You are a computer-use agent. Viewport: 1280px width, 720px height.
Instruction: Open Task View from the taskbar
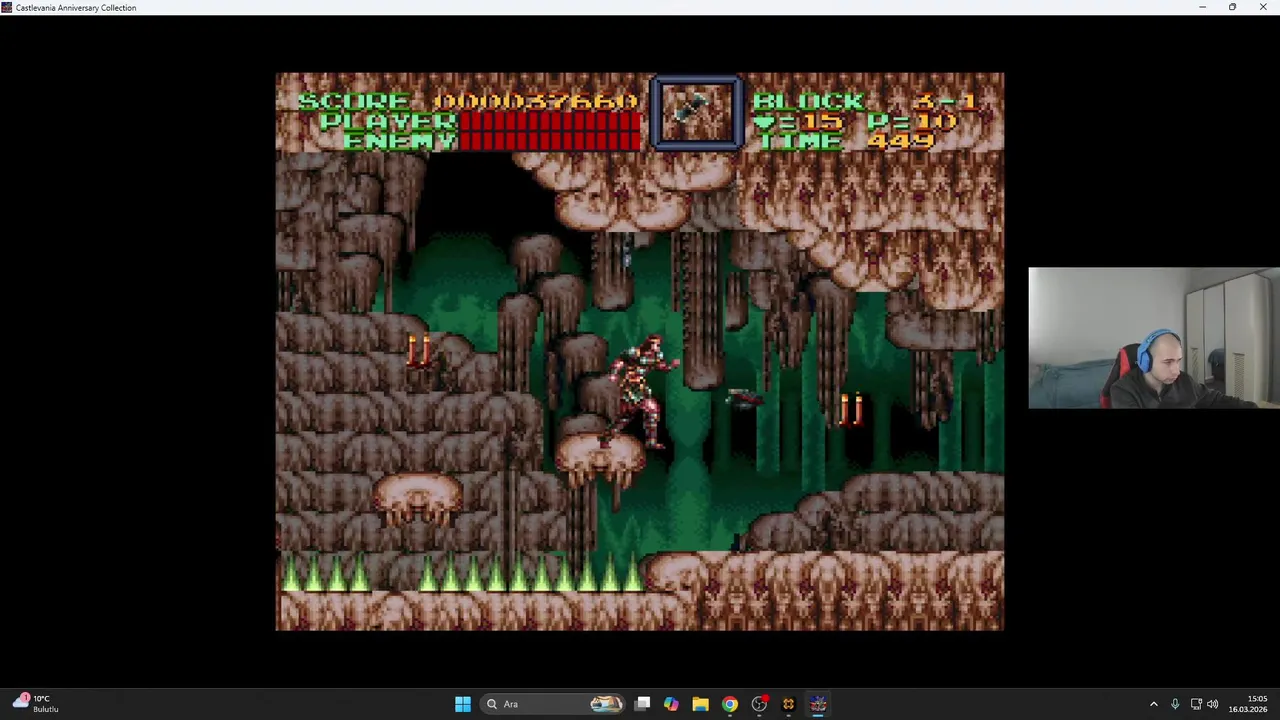click(x=643, y=704)
